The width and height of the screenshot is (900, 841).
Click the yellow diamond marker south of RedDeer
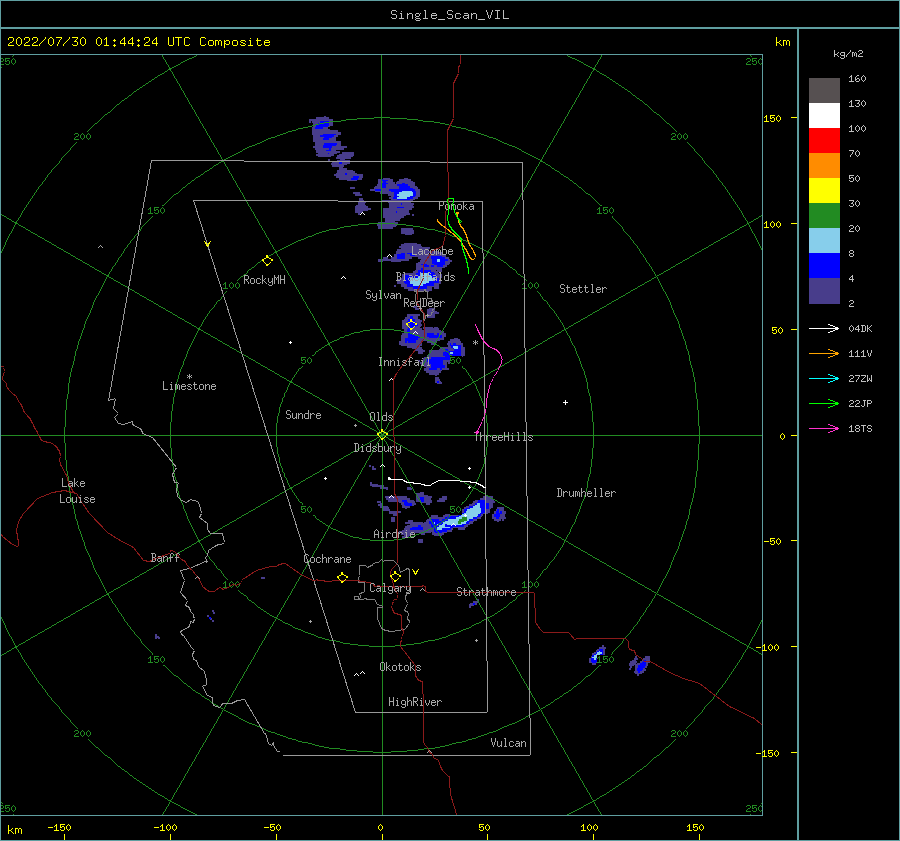point(412,325)
